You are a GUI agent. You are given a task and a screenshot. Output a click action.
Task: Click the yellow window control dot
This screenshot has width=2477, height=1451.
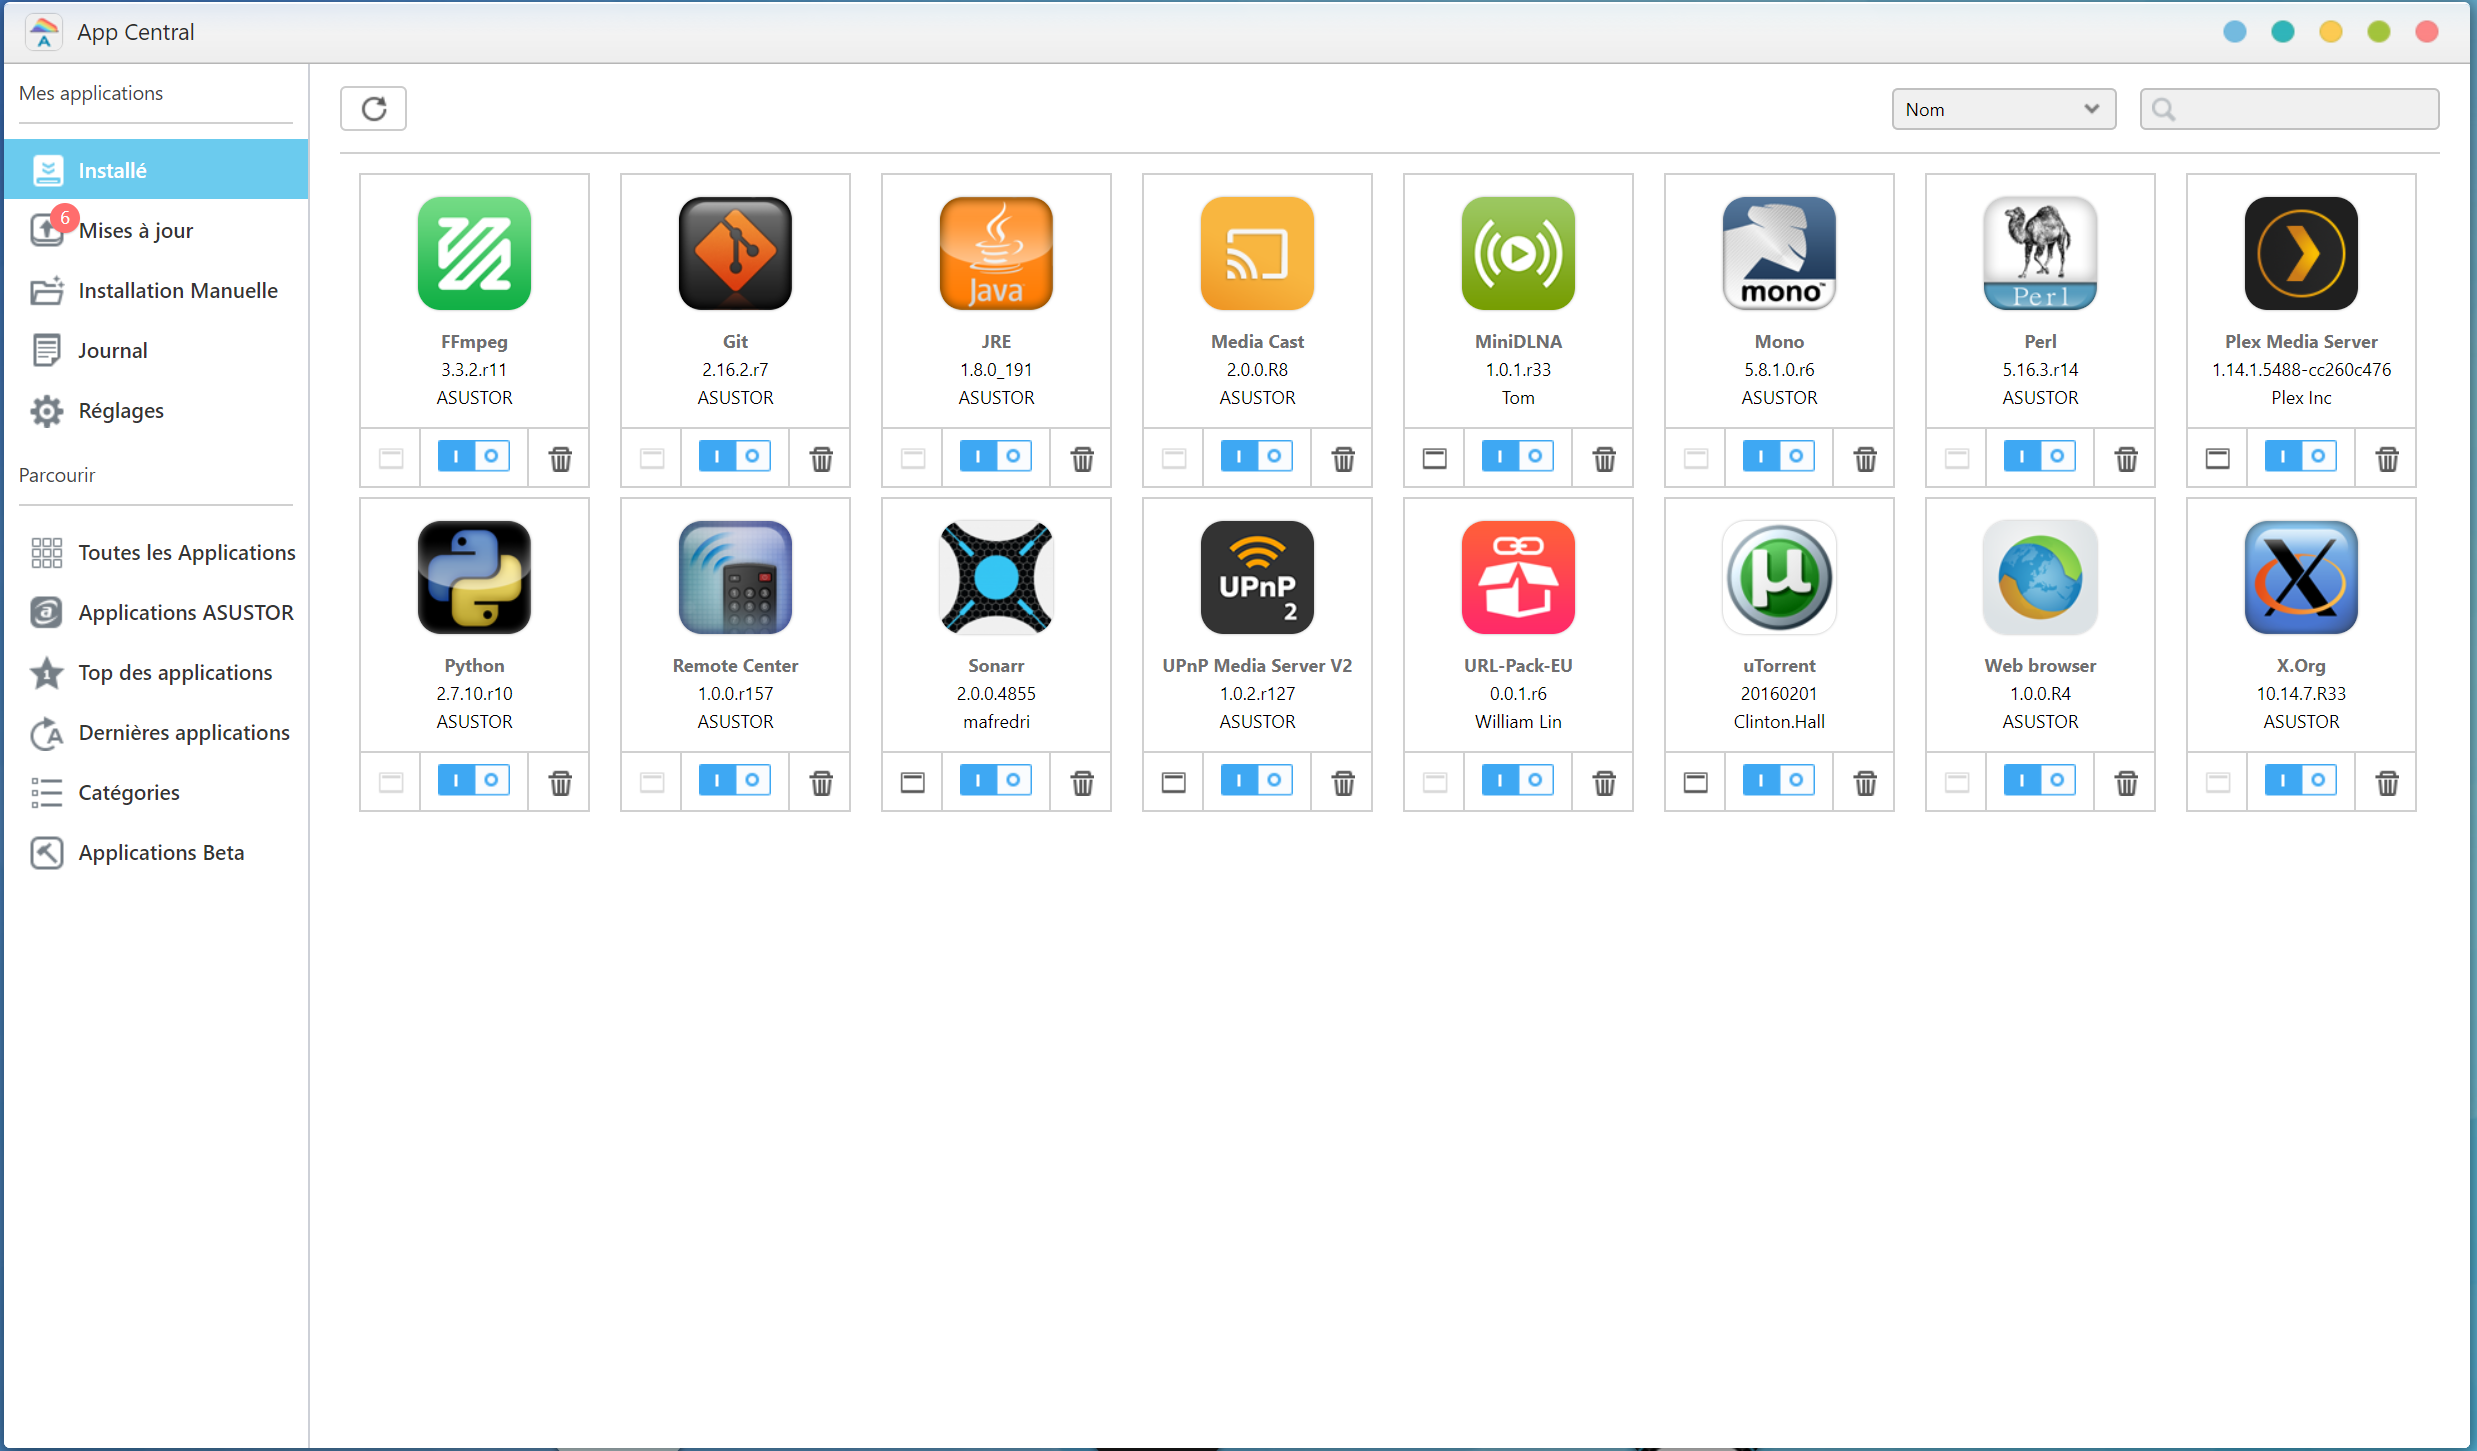pos(2330,32)
